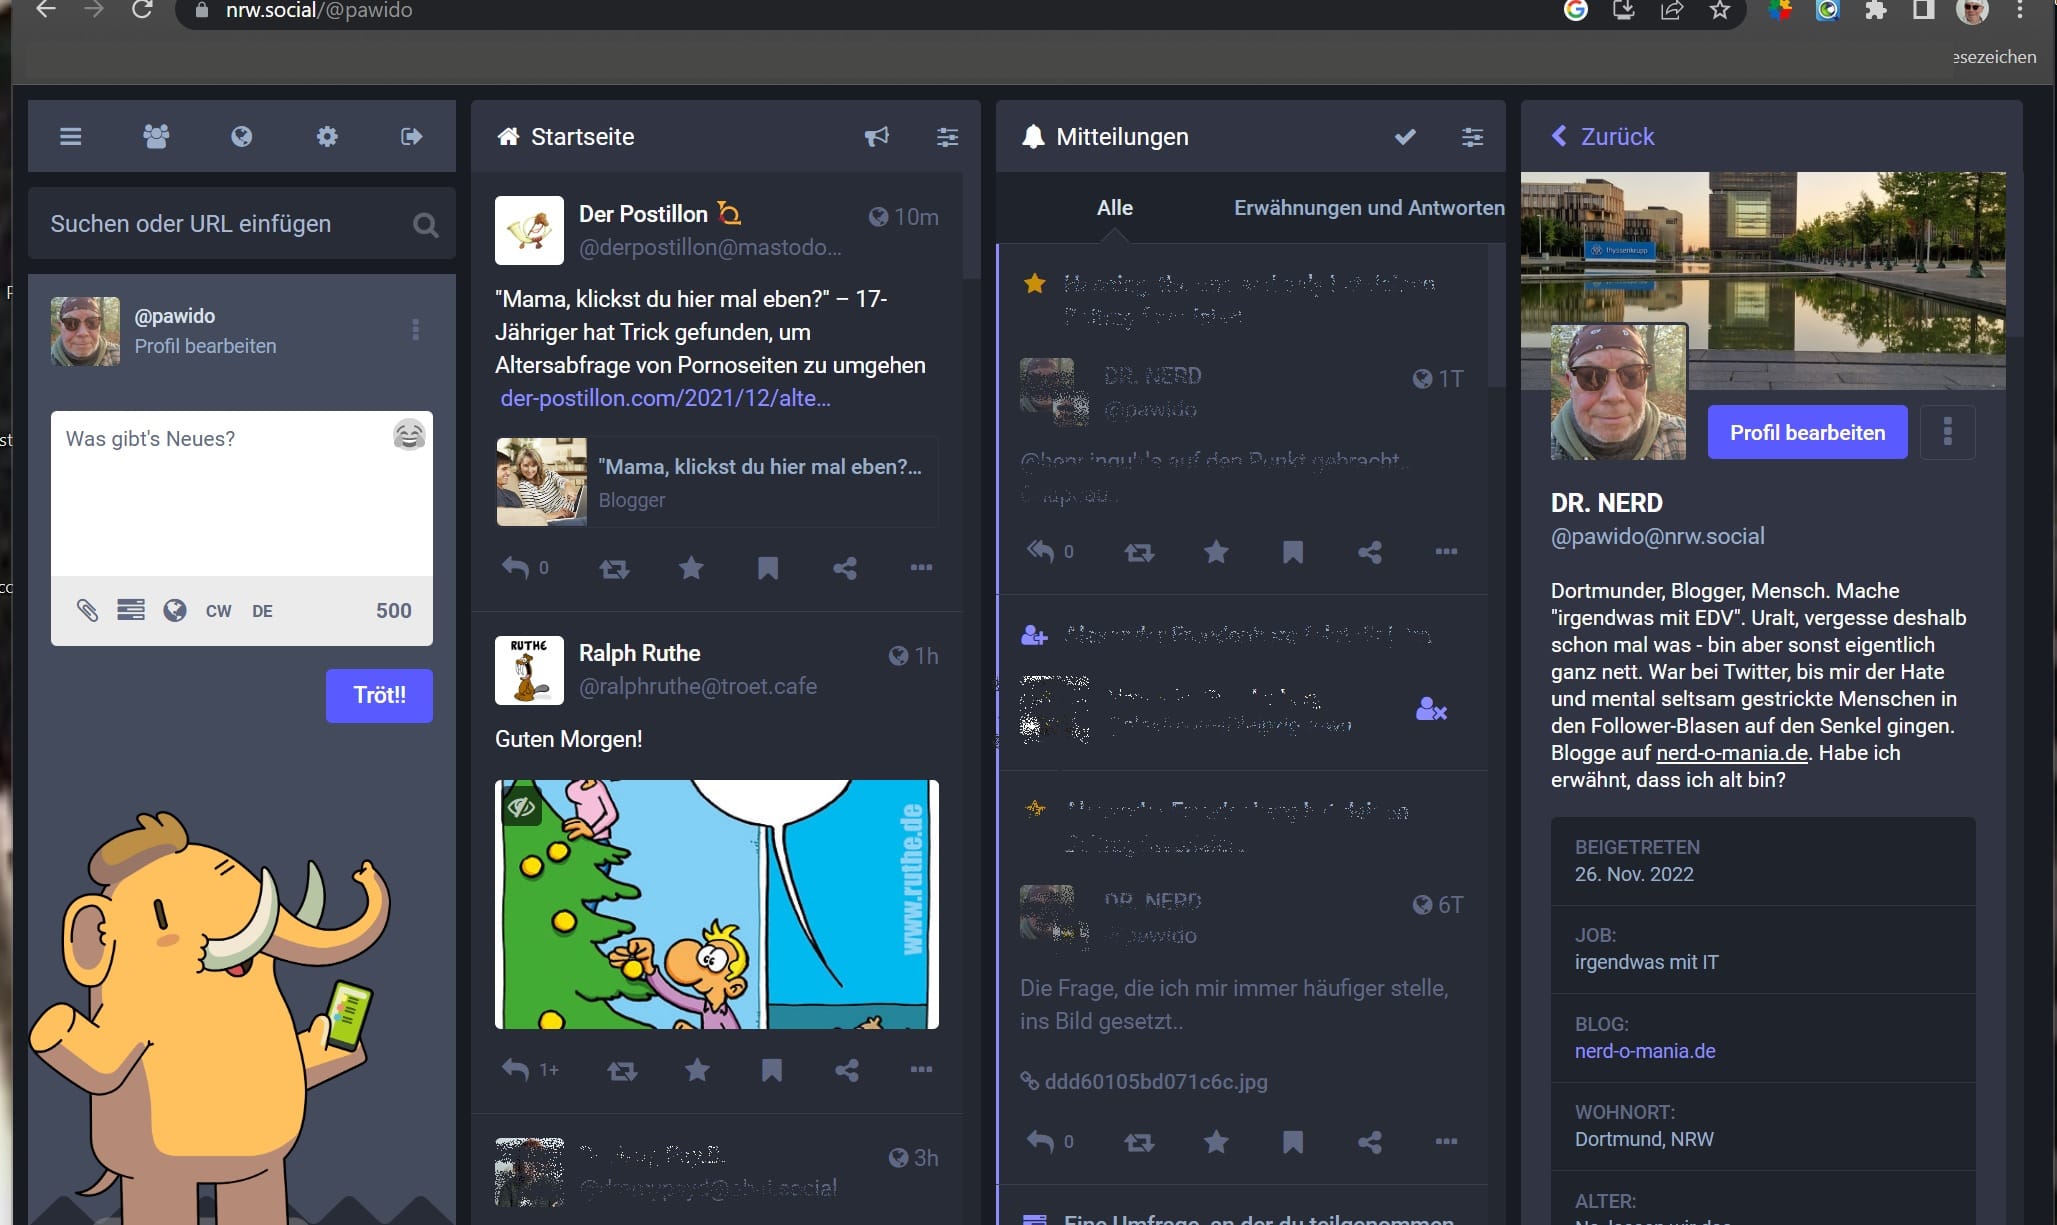
Task: Favourite the Der Postillon post
Action: [x=691, y=568]
